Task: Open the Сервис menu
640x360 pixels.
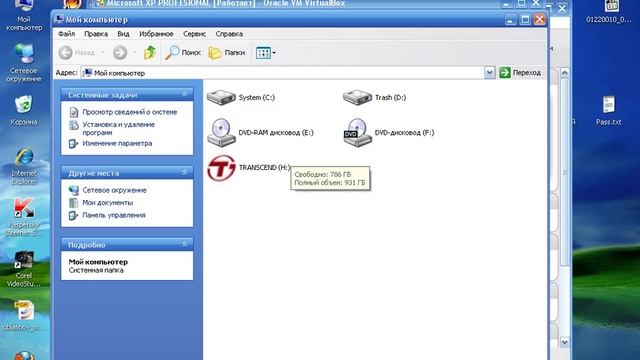Action: (x=194, y=34)
